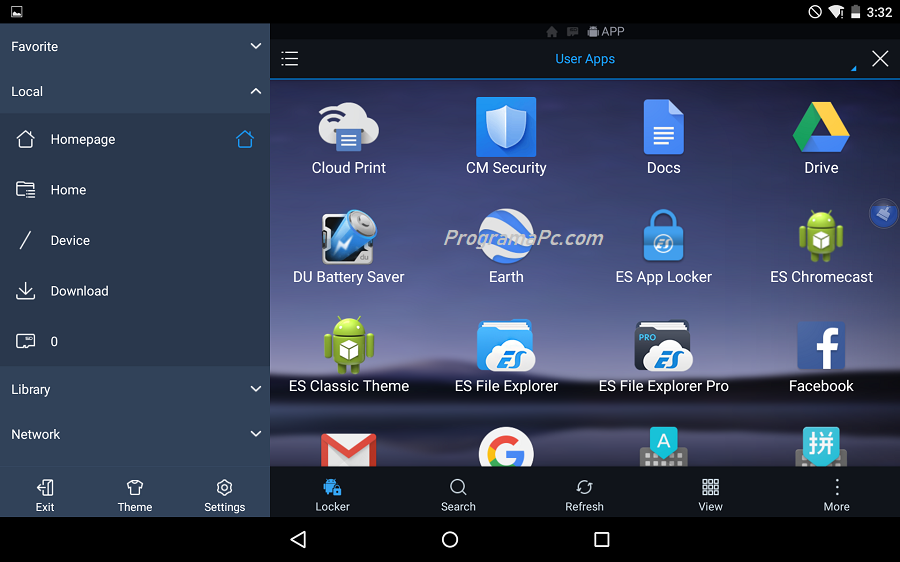Collapse the Local section
The height and width of the screenshot is (562, 900).
[x=256, y=91]
